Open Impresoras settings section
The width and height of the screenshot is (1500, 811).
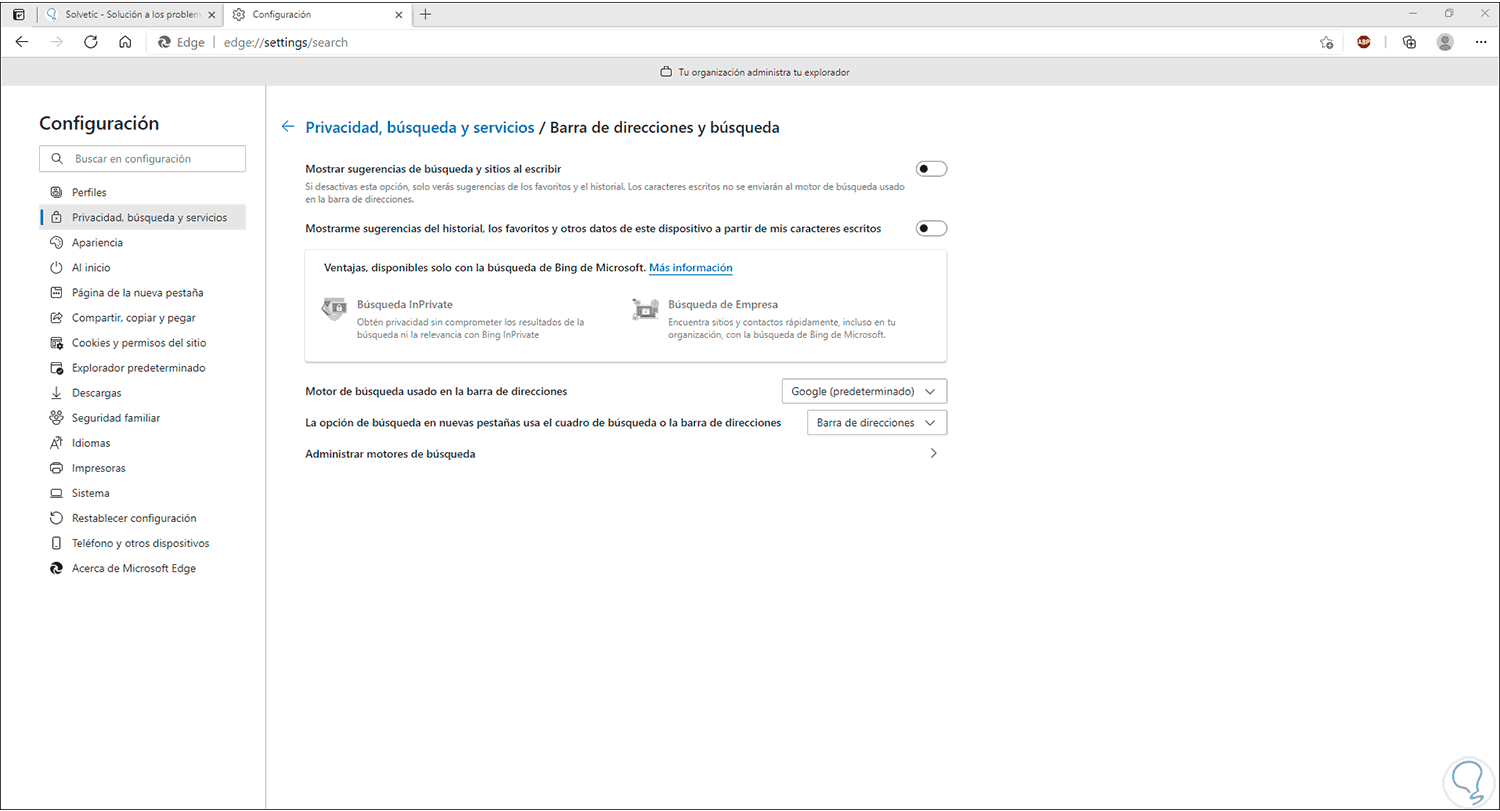(142, 468)
